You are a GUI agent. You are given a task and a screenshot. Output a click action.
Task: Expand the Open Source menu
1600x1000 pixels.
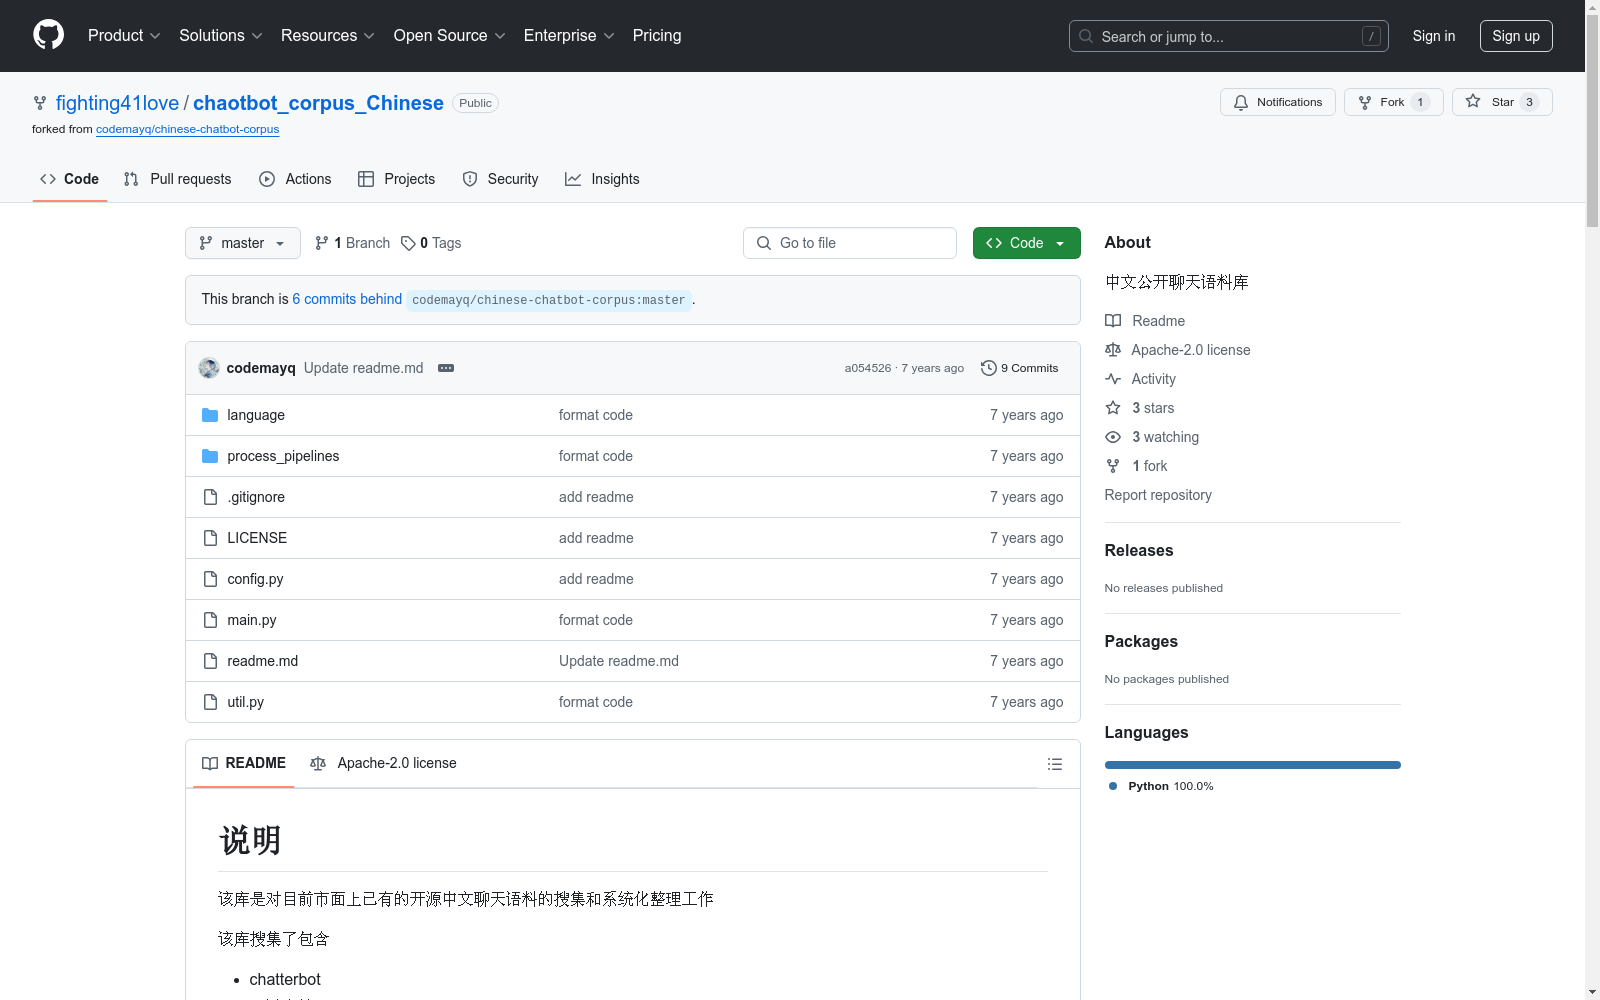pyautogui.click(x=449, y=35)
